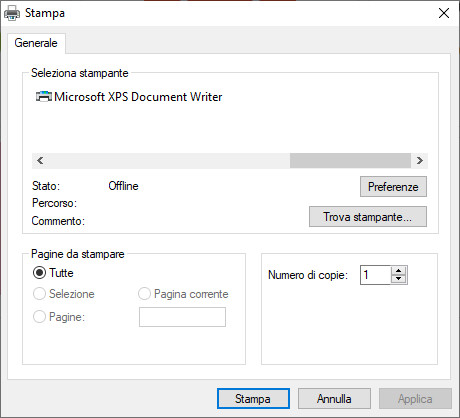The height and width of the screenshot is (418, 460).
Task: Increase number of copies with up arrow
Action: [x=398, y=271]
